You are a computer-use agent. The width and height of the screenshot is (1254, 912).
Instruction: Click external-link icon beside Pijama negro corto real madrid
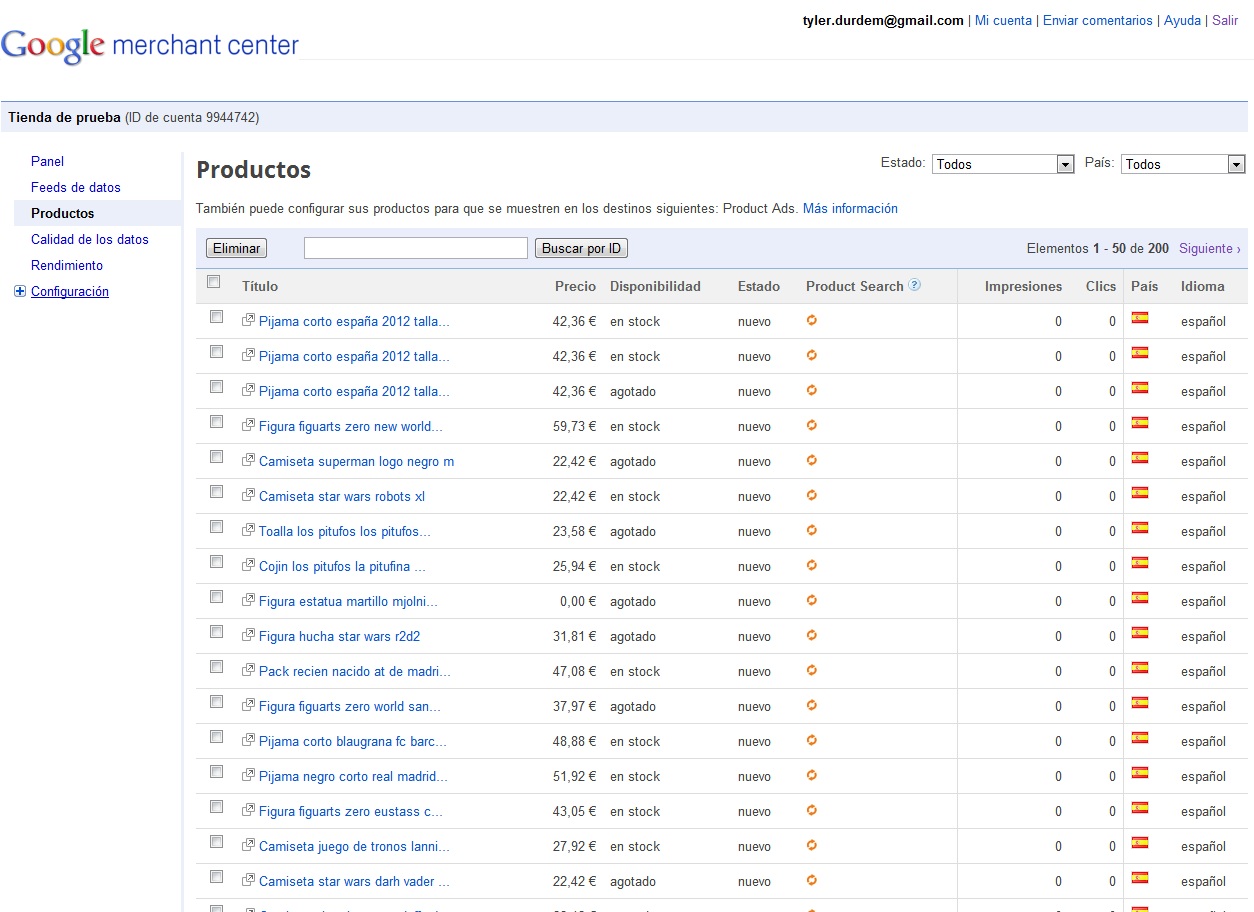click(x=249, y=775)
